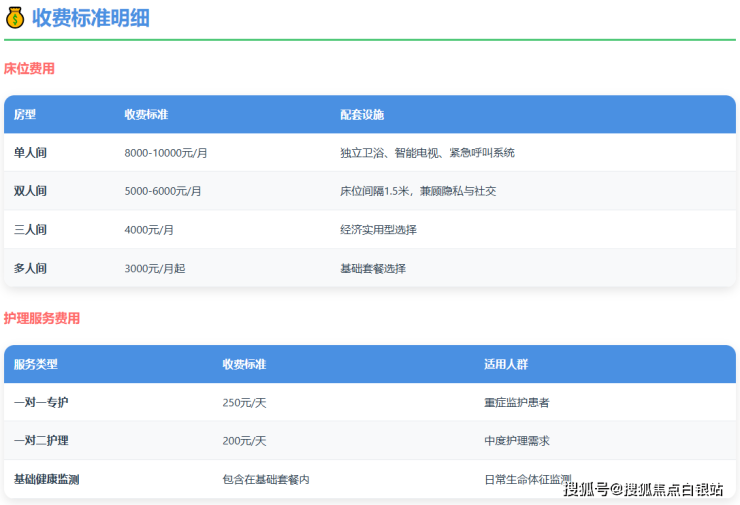Select the 双人间 row label
The image size is (740, 505).
click(x=30, y=191)
